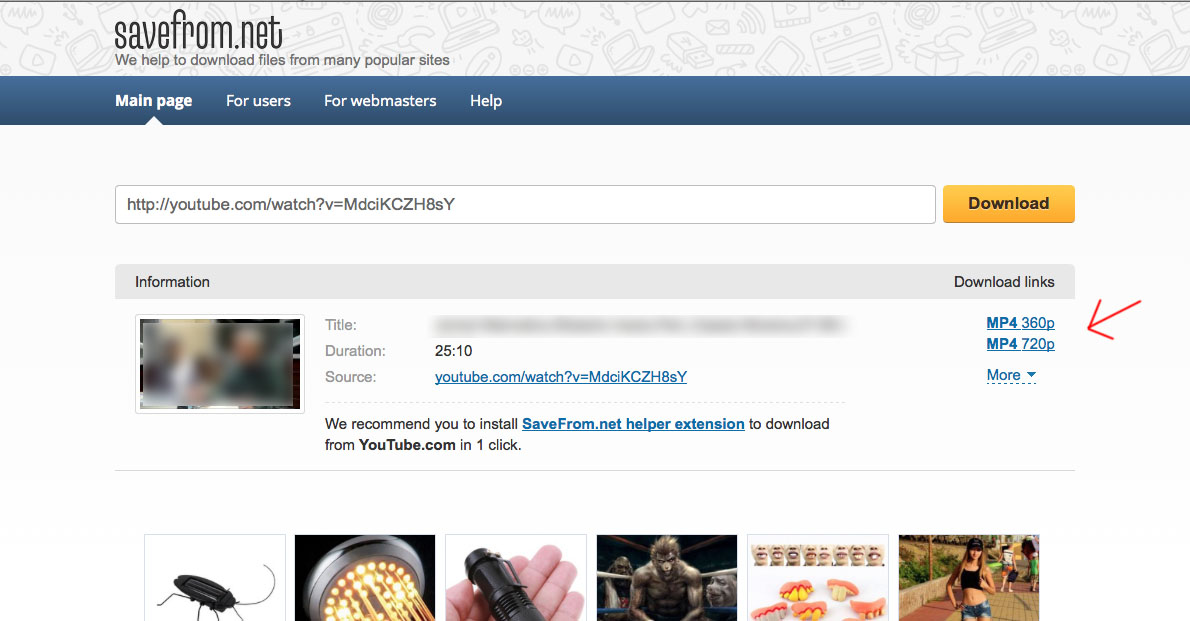Open the Main page tab

tap(153, 101)
